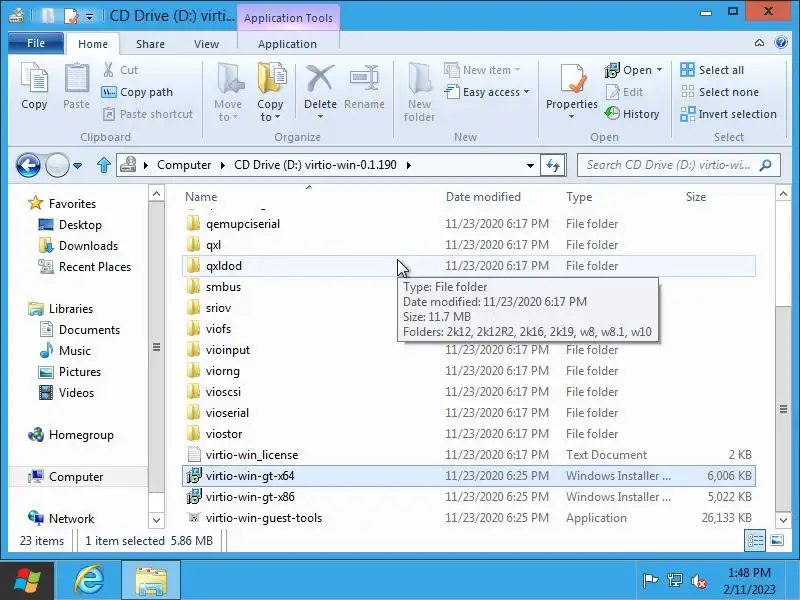Screen dimensions: 800x600
Task: Open the recent locations dropdown arrow
Action: click(78, 166)
